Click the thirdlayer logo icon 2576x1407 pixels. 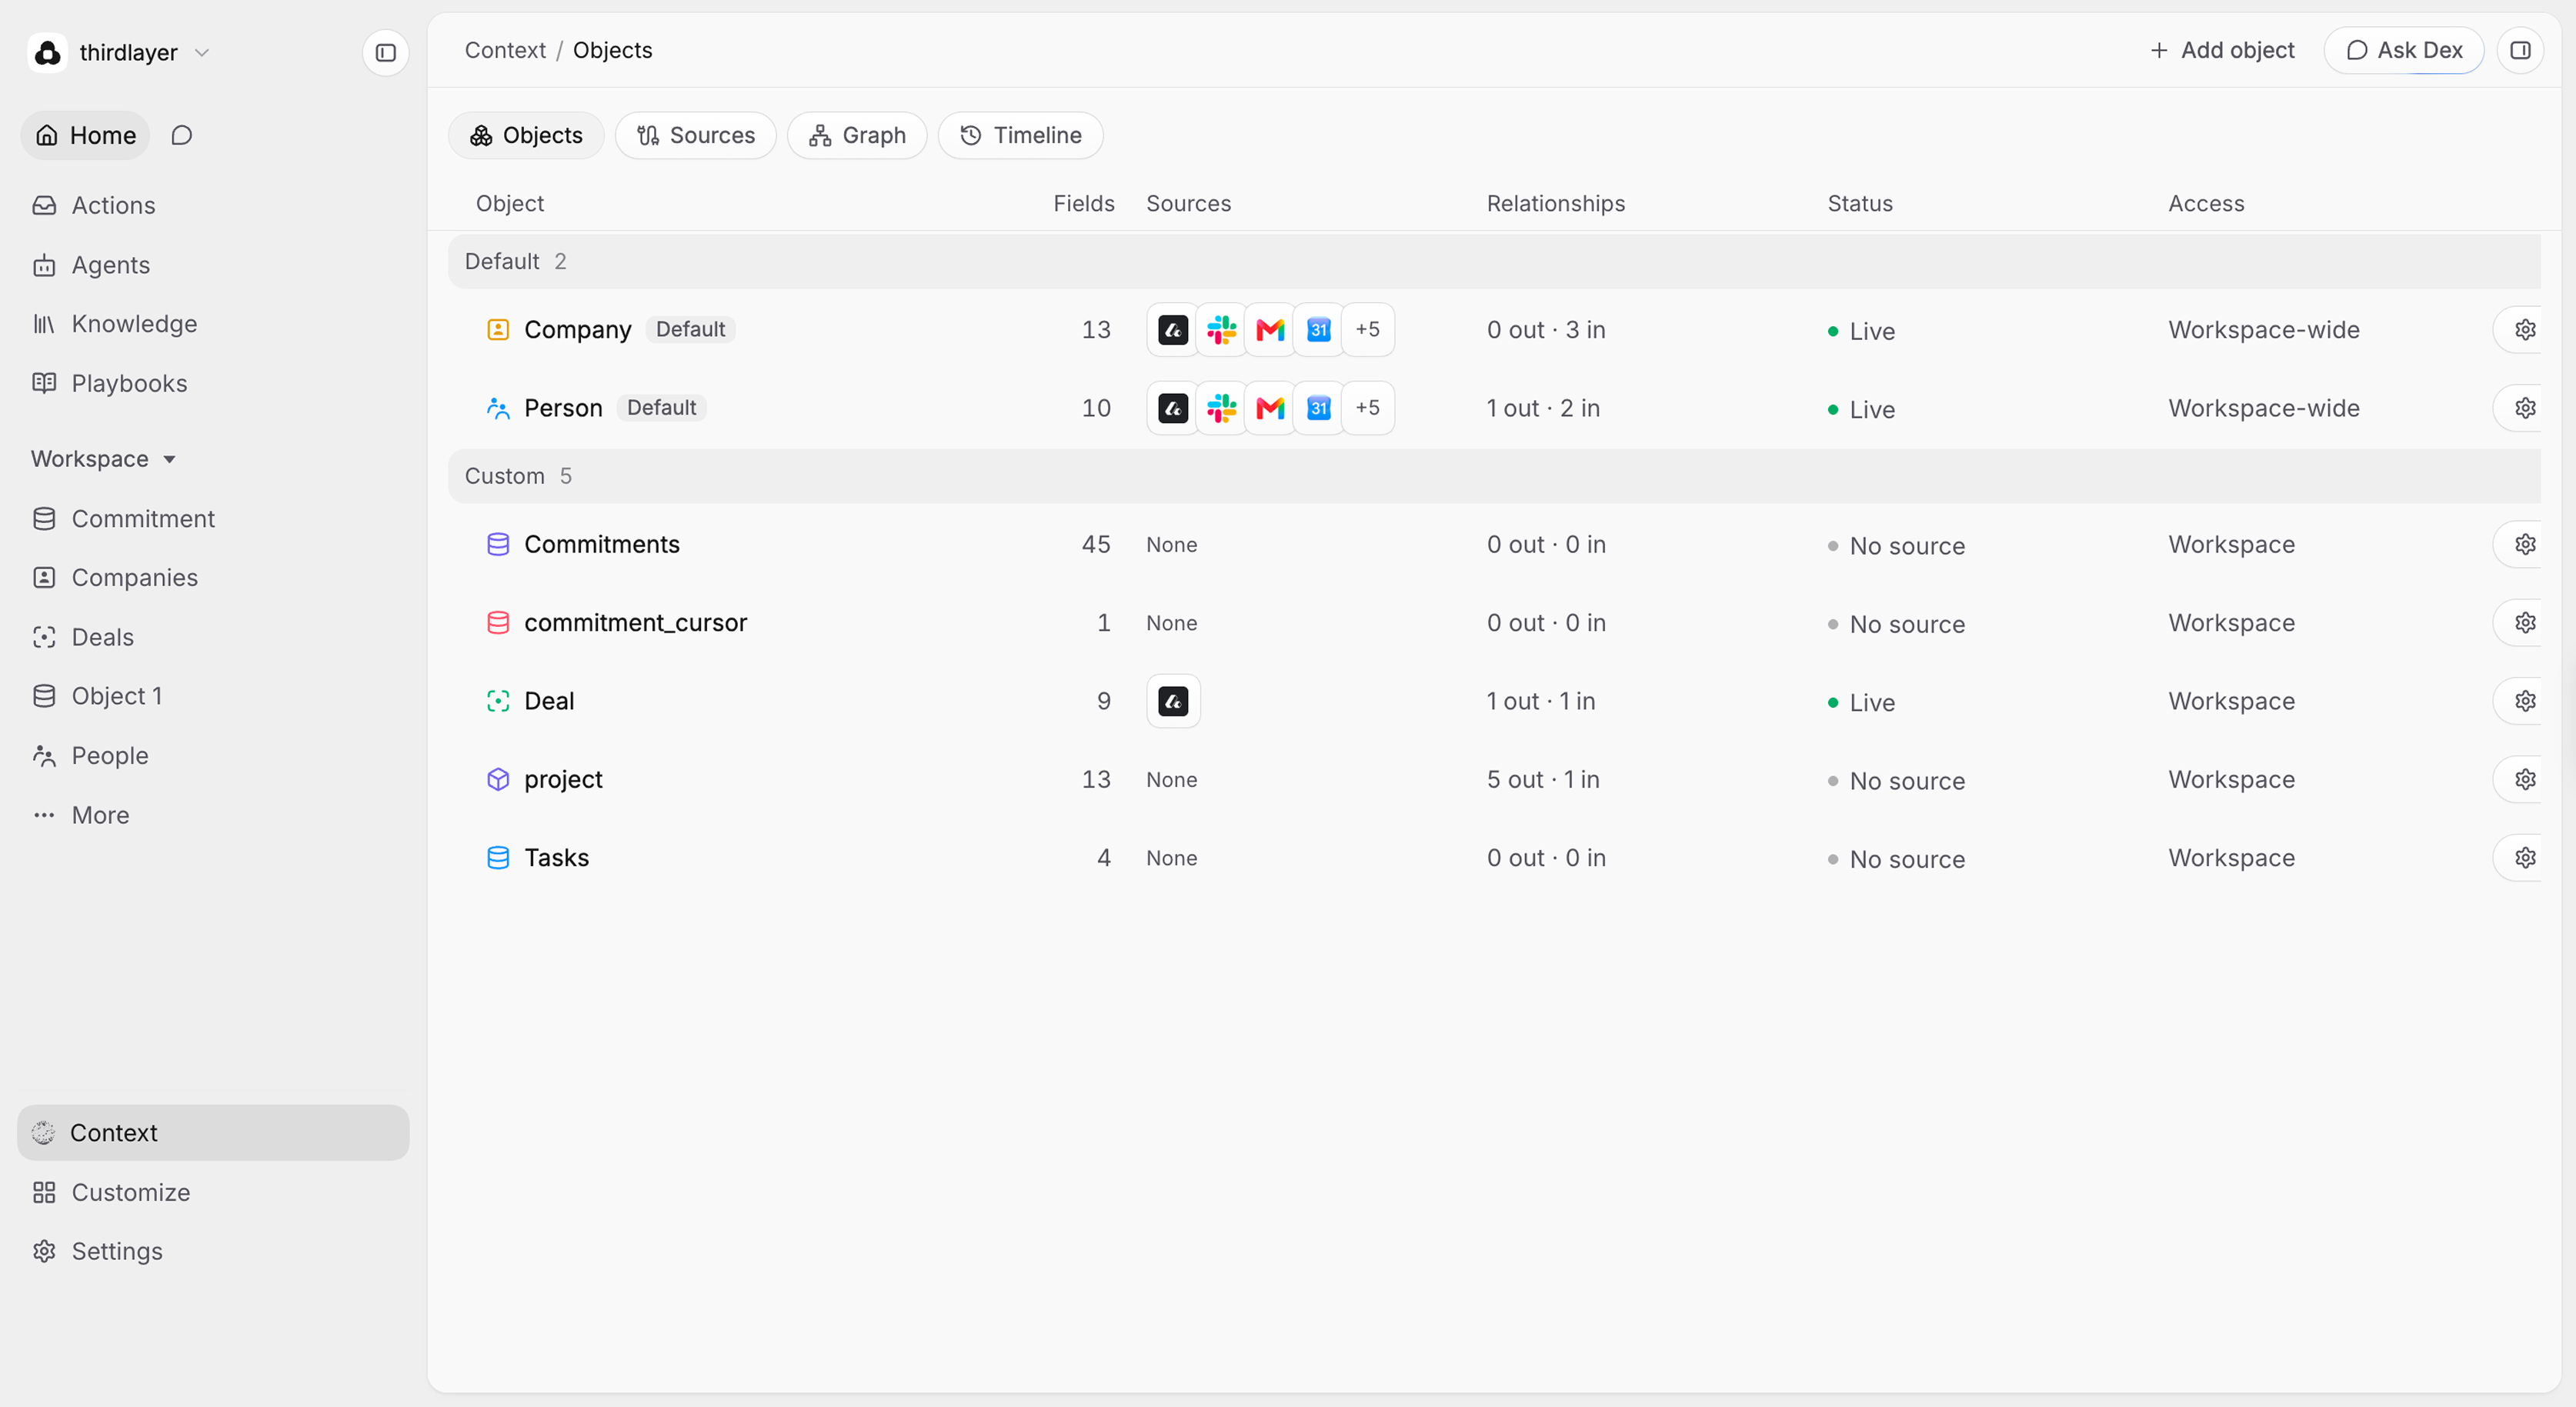click(x=47, y=52)
